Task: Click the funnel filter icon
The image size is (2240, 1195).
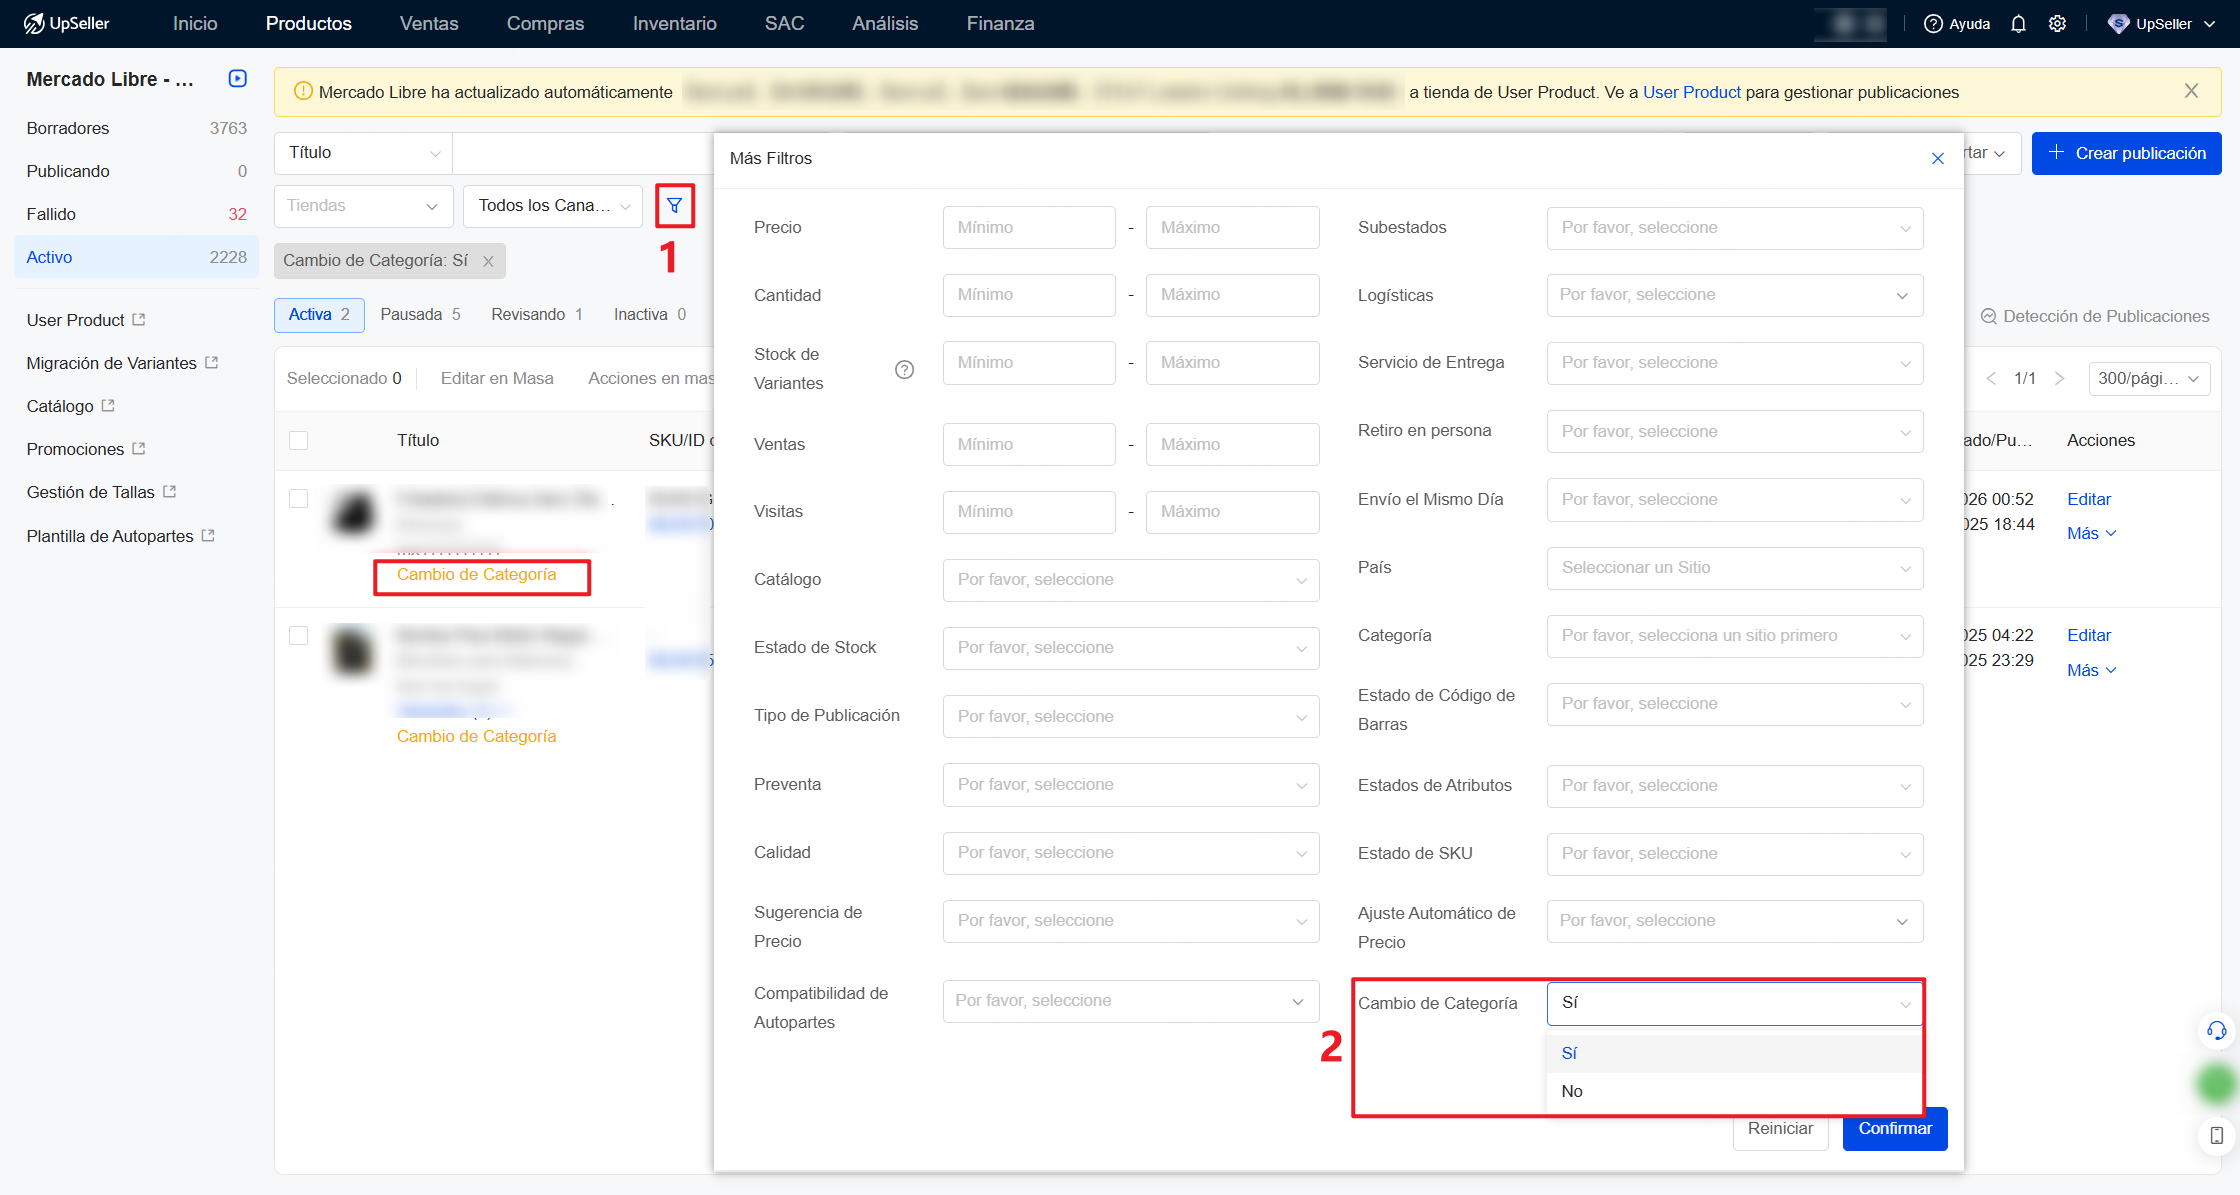Action: tap(675, 205)
